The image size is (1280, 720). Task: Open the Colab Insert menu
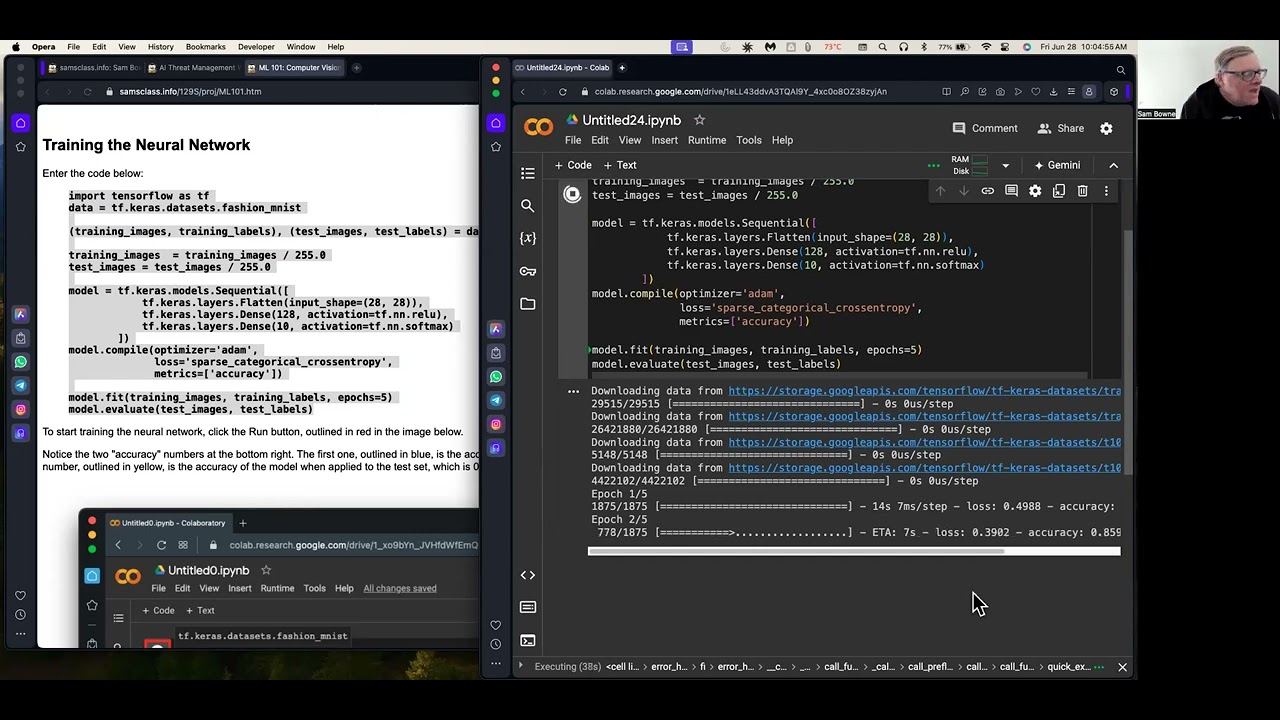coord(664,140)
